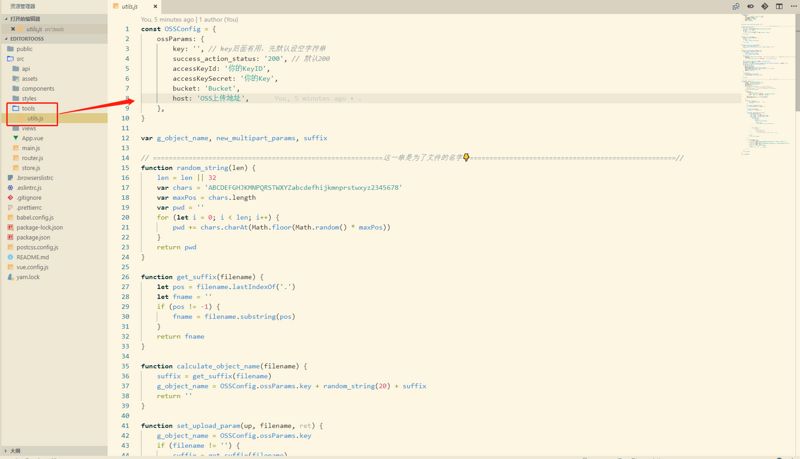Click the info icon beside README.md
The height and width of the screenshot is (459, 800).
click(10, 258)
